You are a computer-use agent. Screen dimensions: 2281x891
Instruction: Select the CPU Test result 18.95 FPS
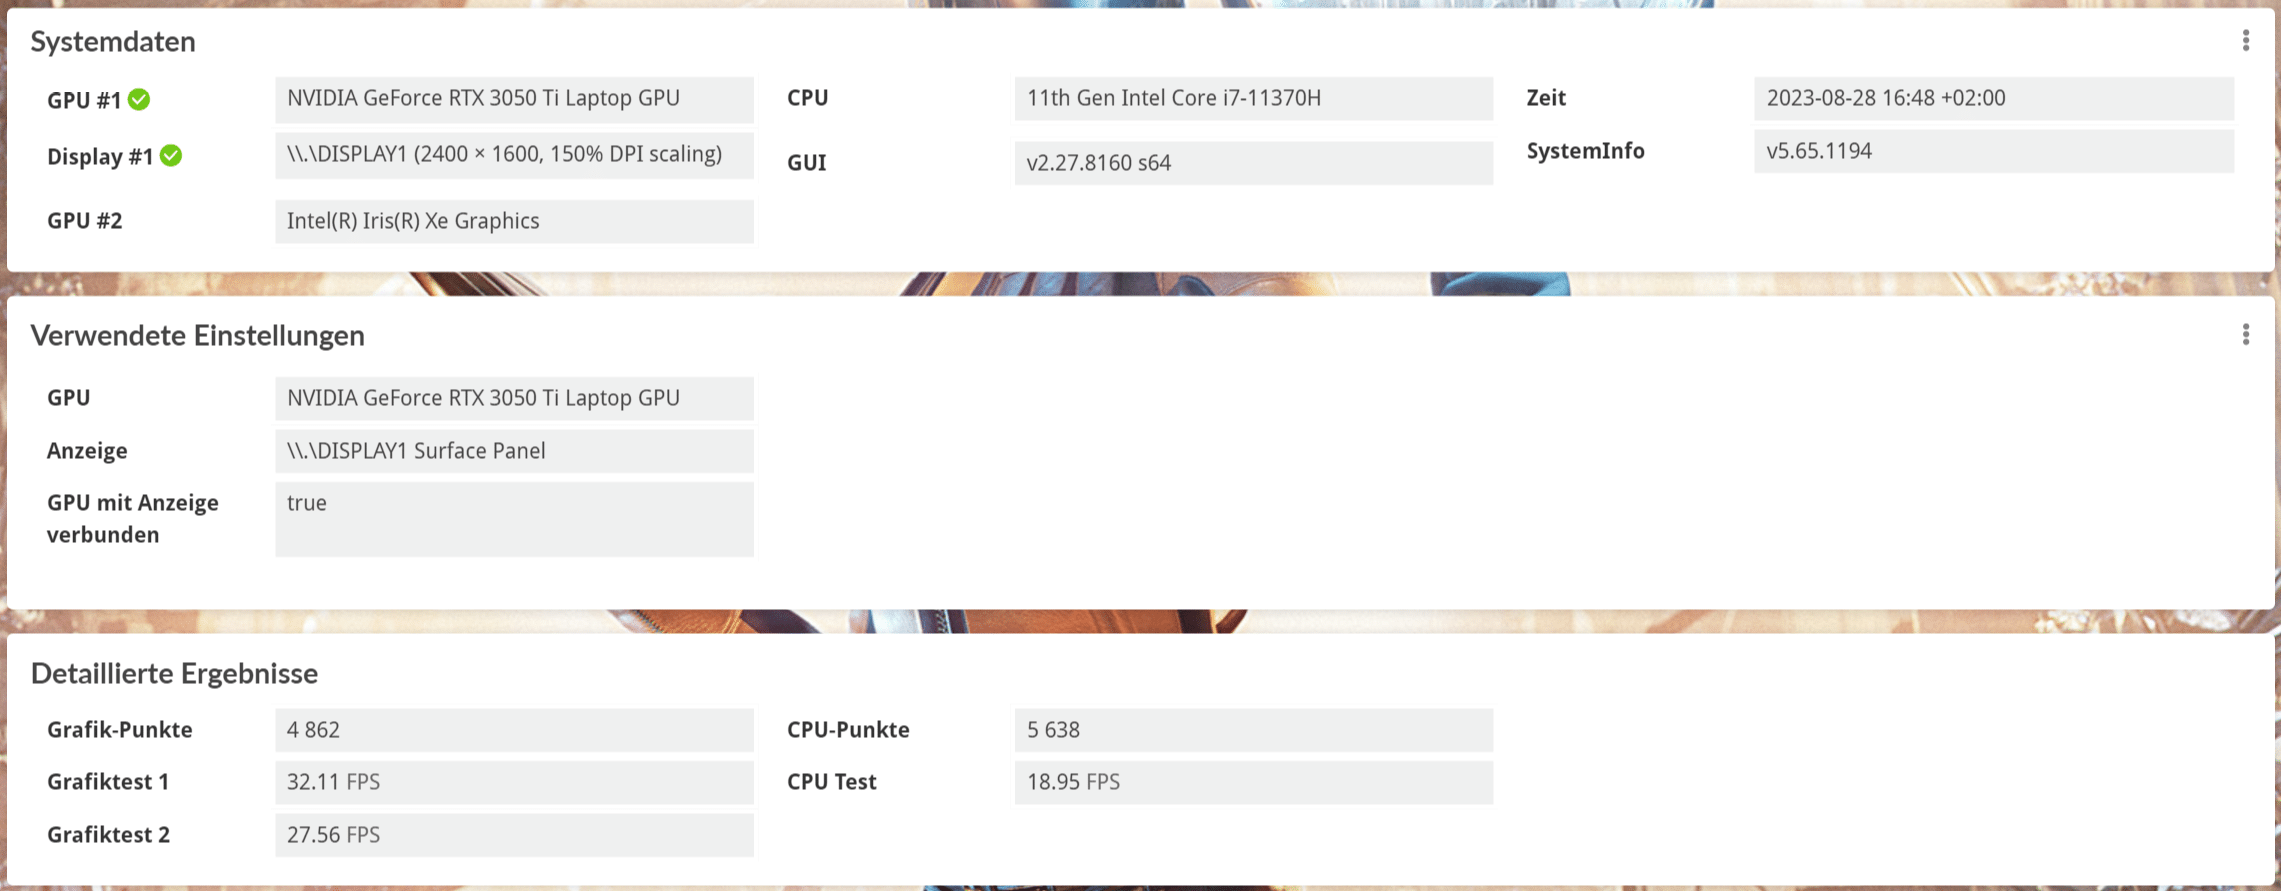[x=1253, y=782]
